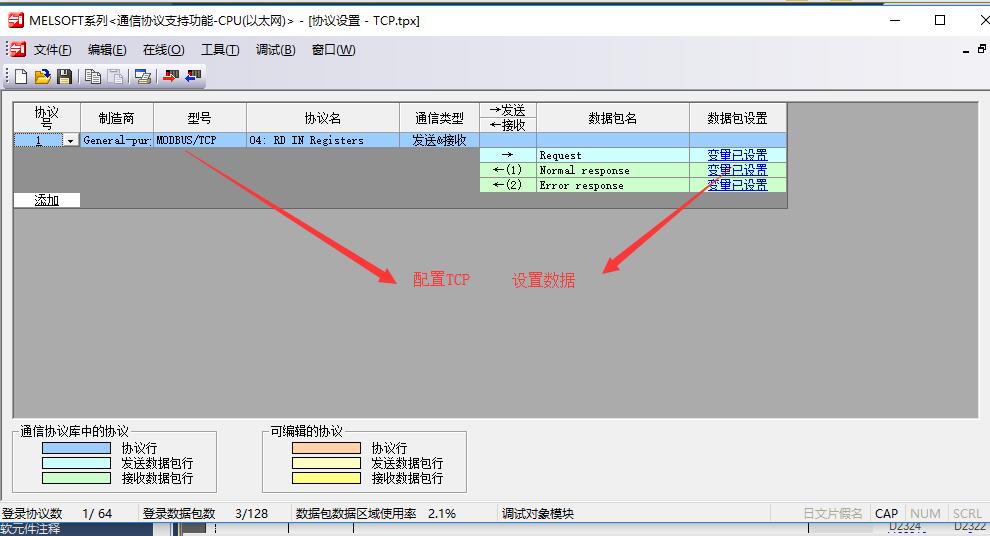Click the Copy toolbar icon
This screenshot has width=990, height=536.
[x=93, y=77]
